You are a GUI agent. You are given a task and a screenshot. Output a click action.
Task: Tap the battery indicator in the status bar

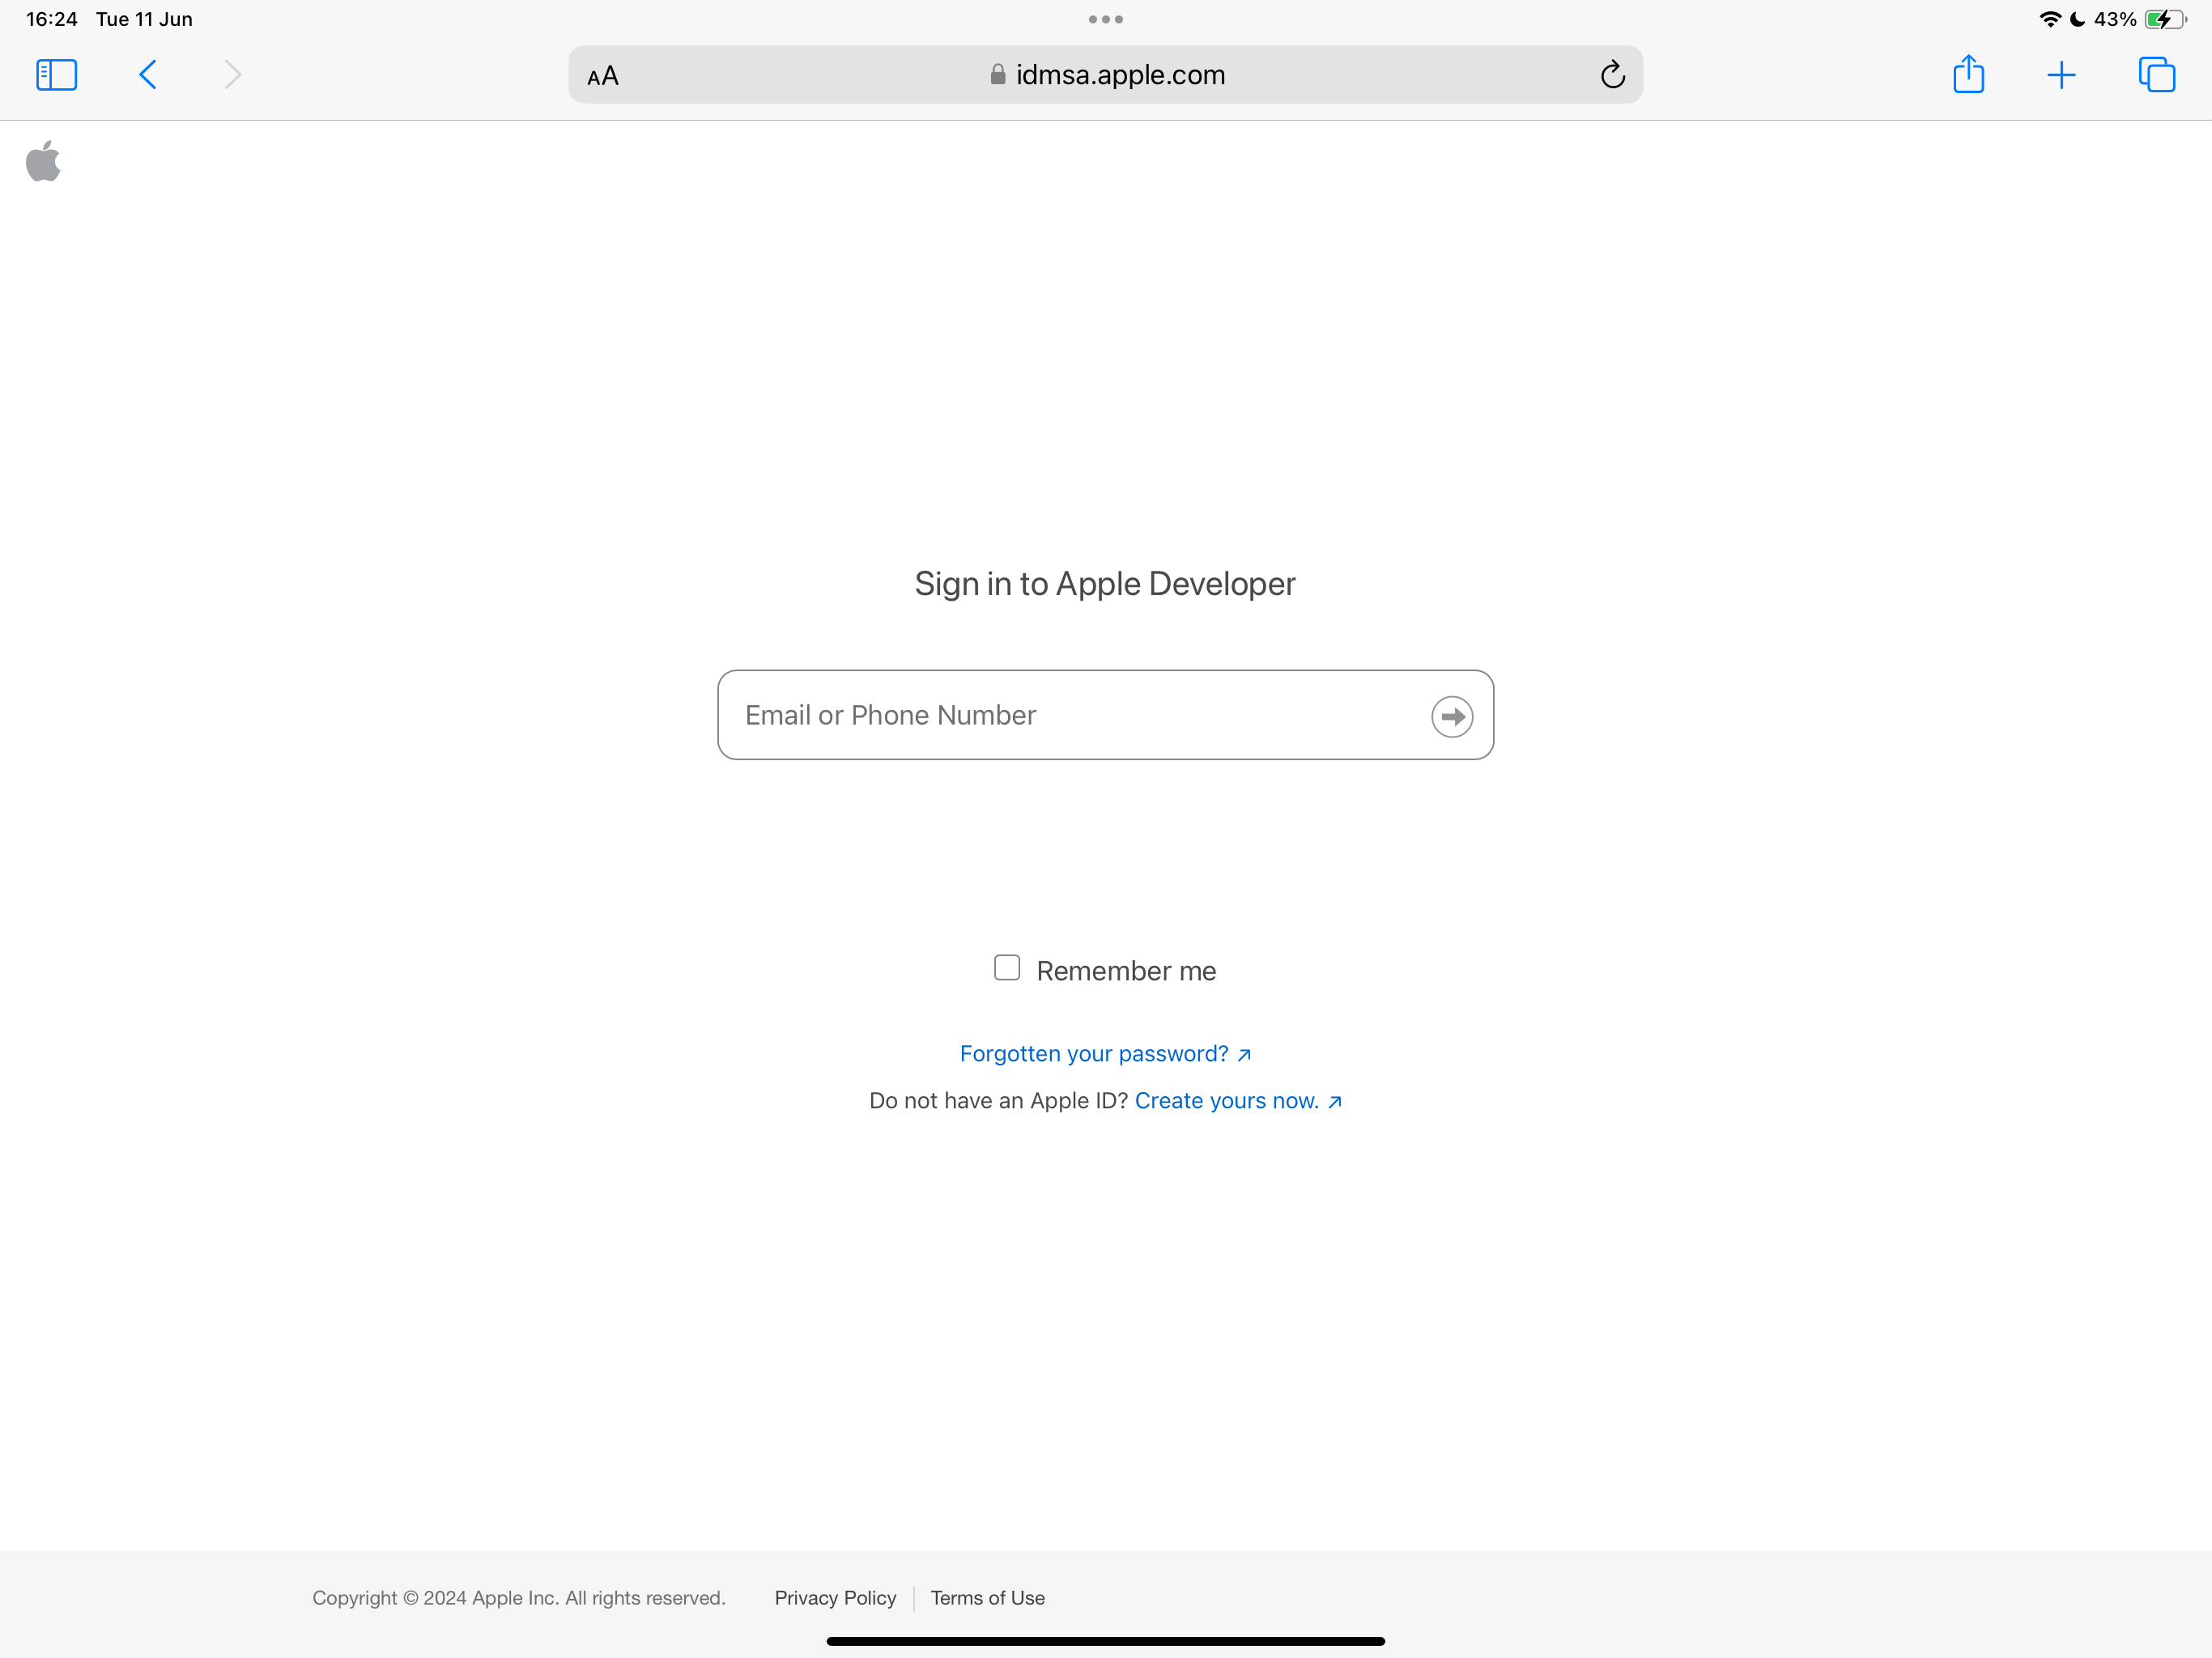tap(2165, 19)
